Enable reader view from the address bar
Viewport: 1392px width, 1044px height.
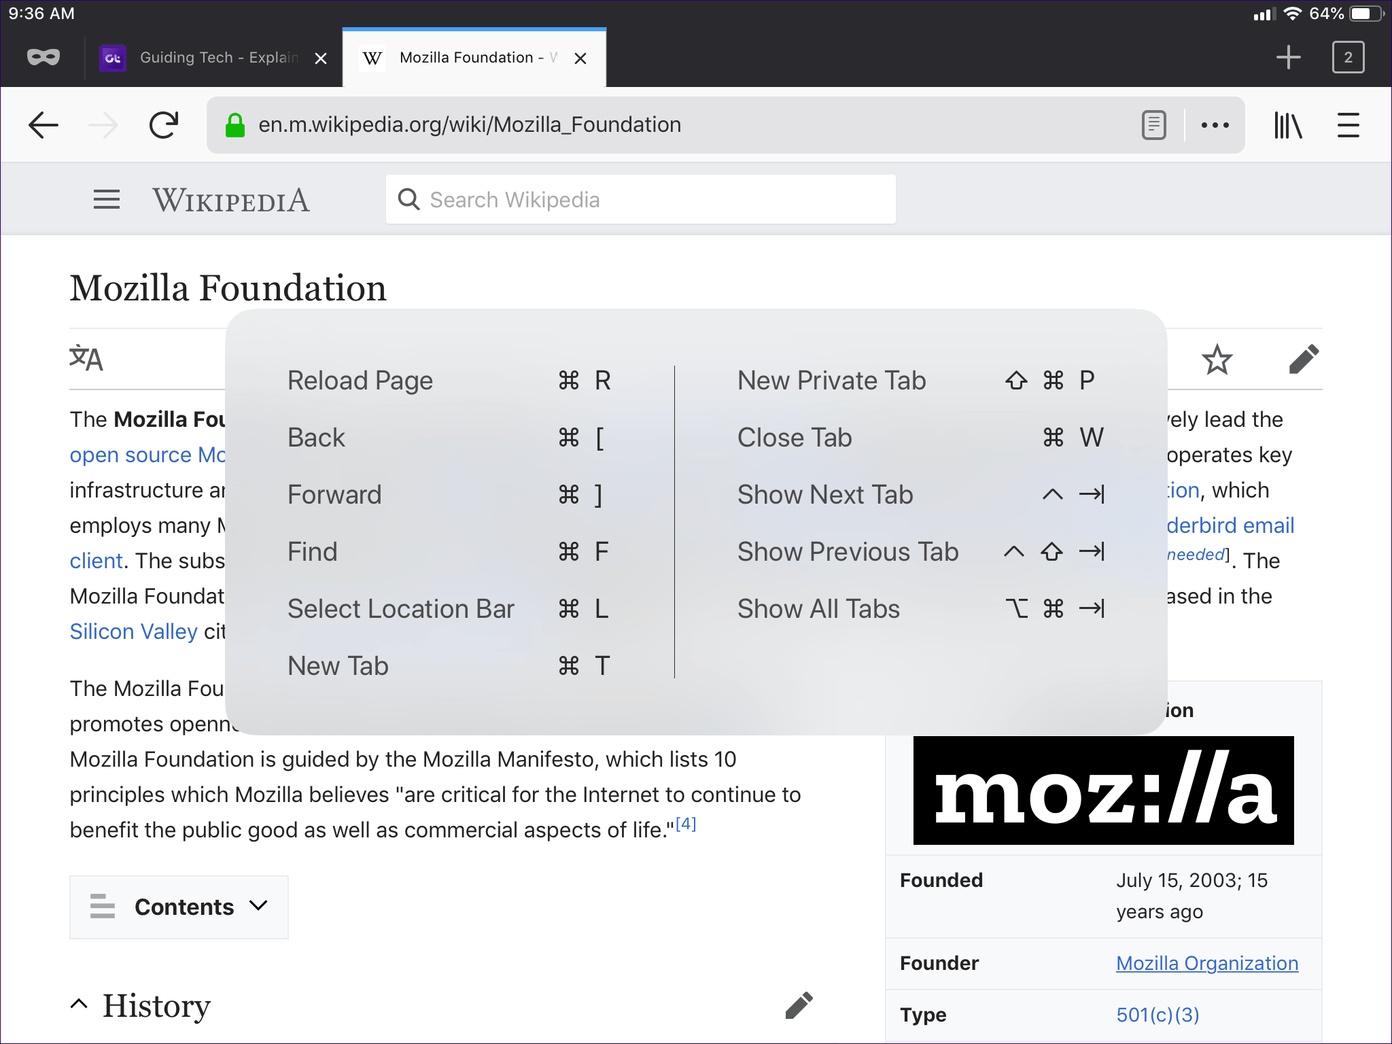pyautogui.click(x=1154, y=125)
